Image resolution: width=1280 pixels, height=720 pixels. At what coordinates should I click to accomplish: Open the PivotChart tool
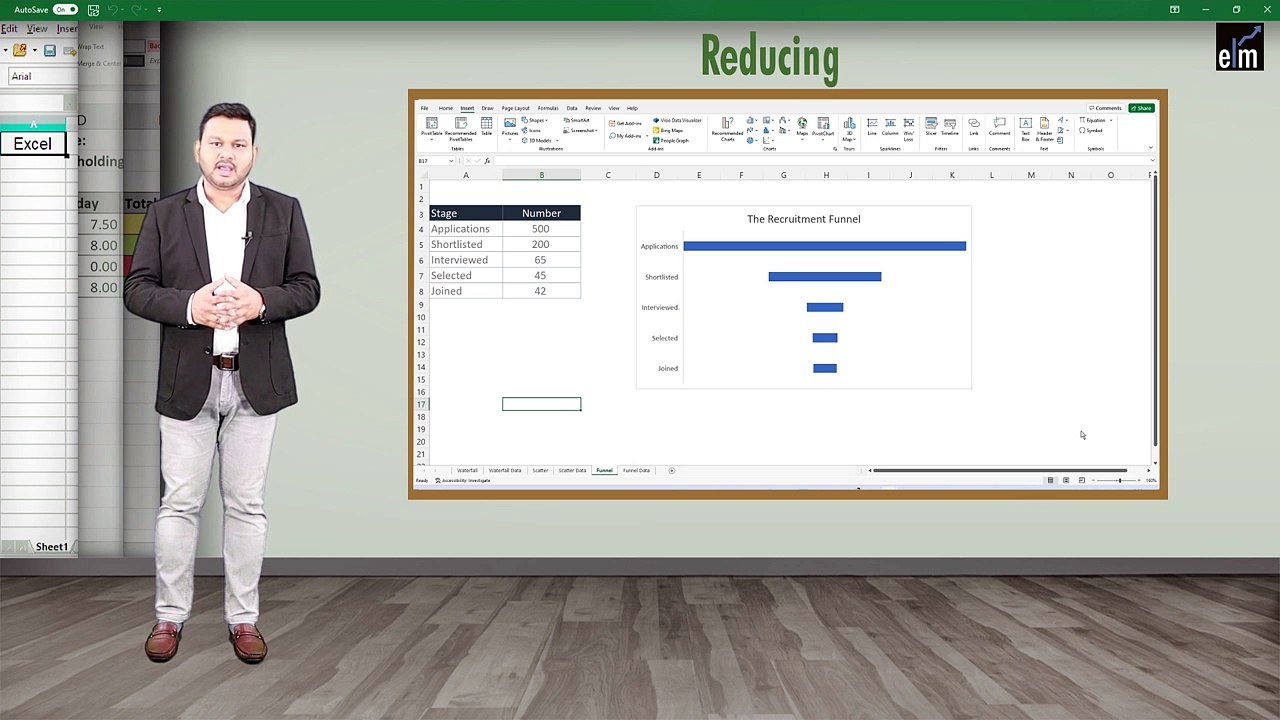coord(823,128)
